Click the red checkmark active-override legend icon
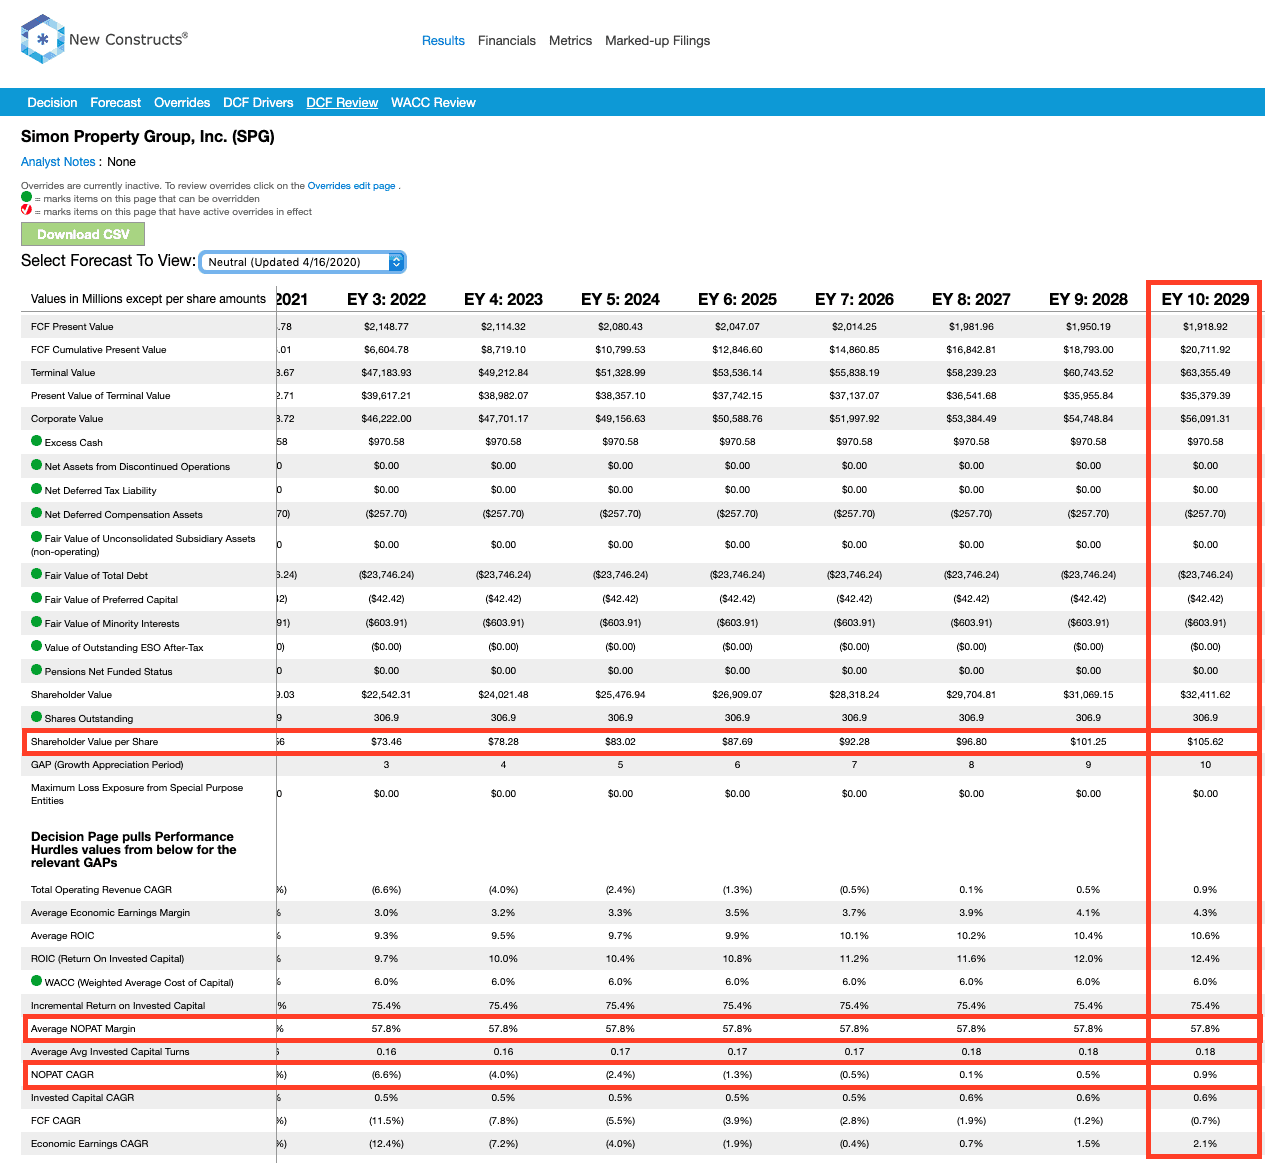 coord(26,210)
